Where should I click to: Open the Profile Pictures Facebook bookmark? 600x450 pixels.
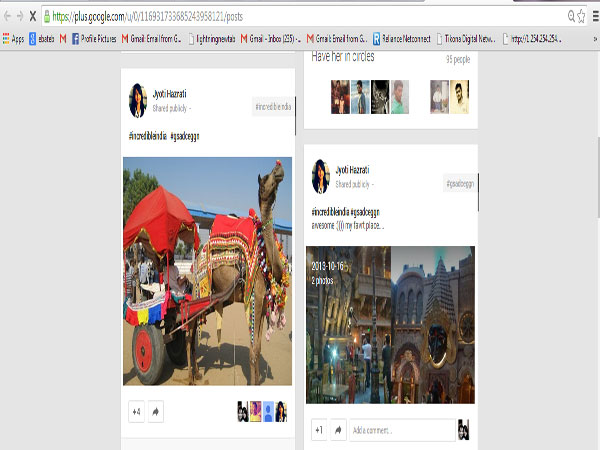click(x=94, y=39)
